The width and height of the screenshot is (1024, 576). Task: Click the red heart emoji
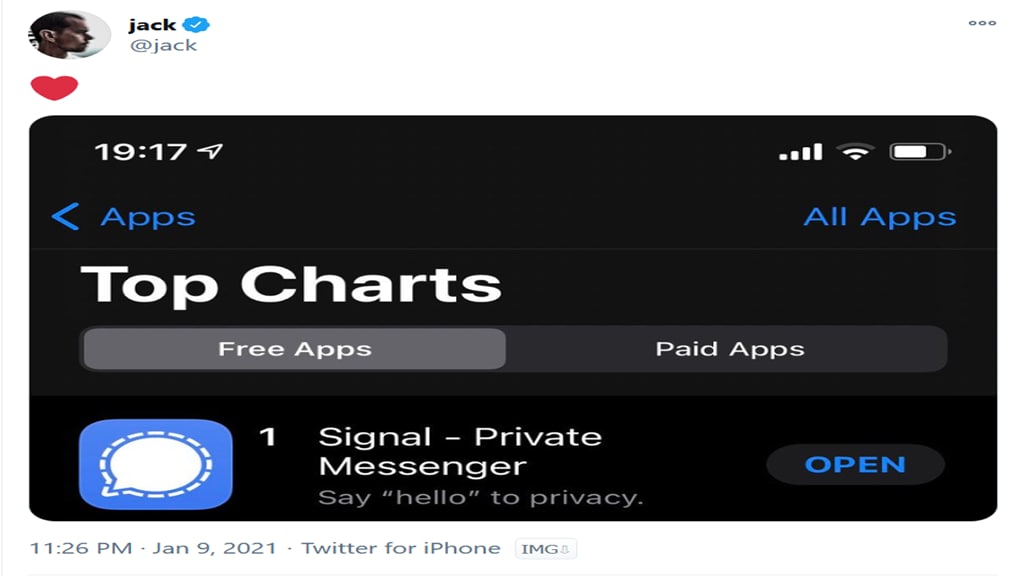tap(54, 88)
